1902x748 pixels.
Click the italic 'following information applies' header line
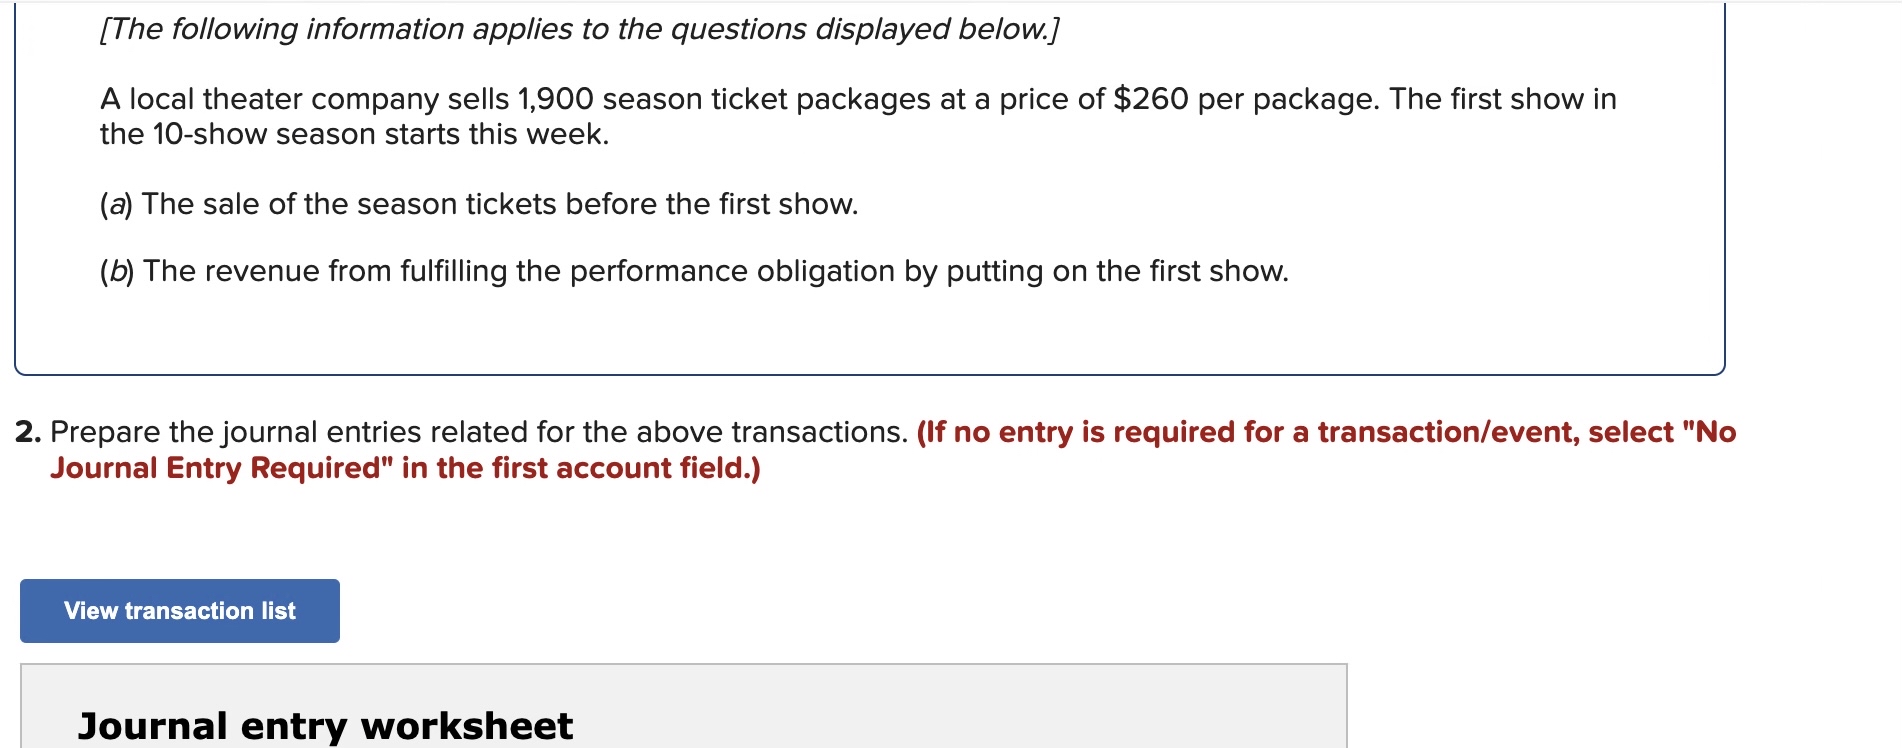tap(580, 29)
